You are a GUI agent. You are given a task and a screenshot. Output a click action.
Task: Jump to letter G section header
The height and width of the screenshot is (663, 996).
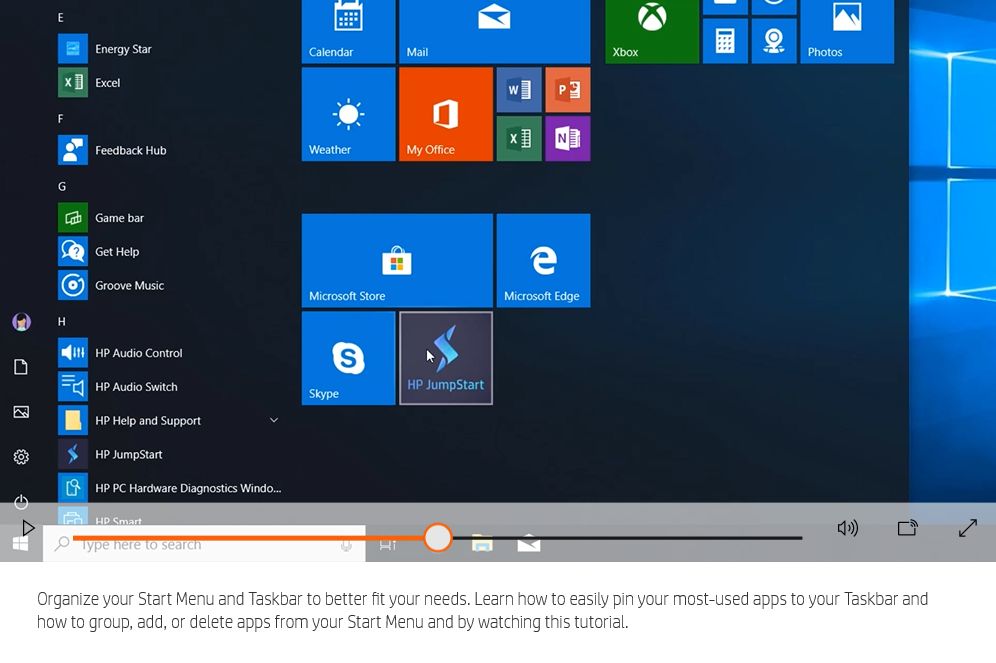pos(62,187)
